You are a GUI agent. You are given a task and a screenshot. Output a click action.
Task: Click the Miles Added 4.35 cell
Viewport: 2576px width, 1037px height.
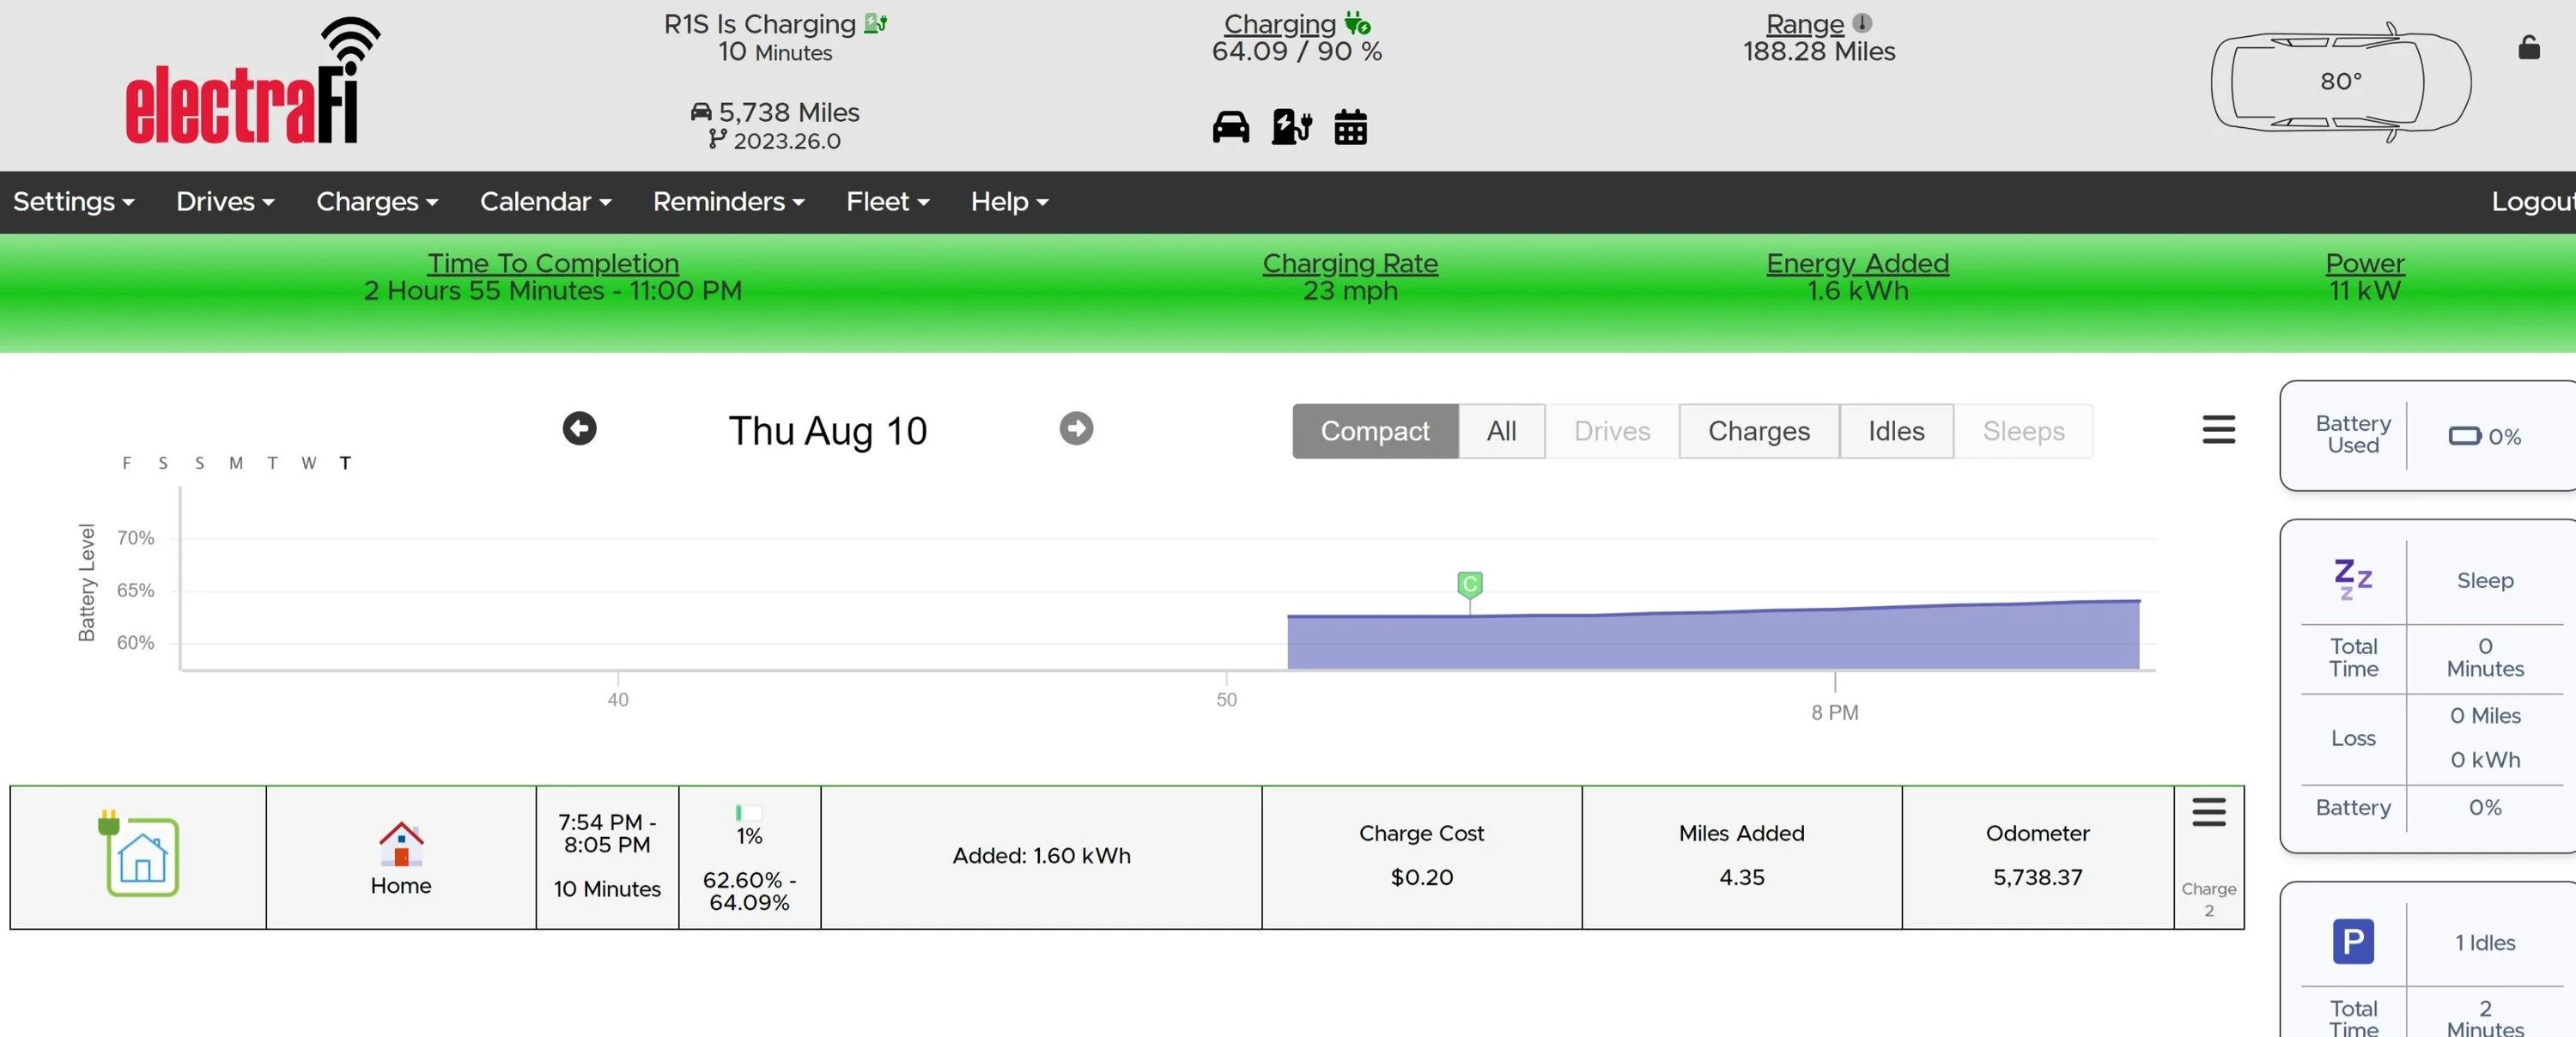[x=1741, y=856]
